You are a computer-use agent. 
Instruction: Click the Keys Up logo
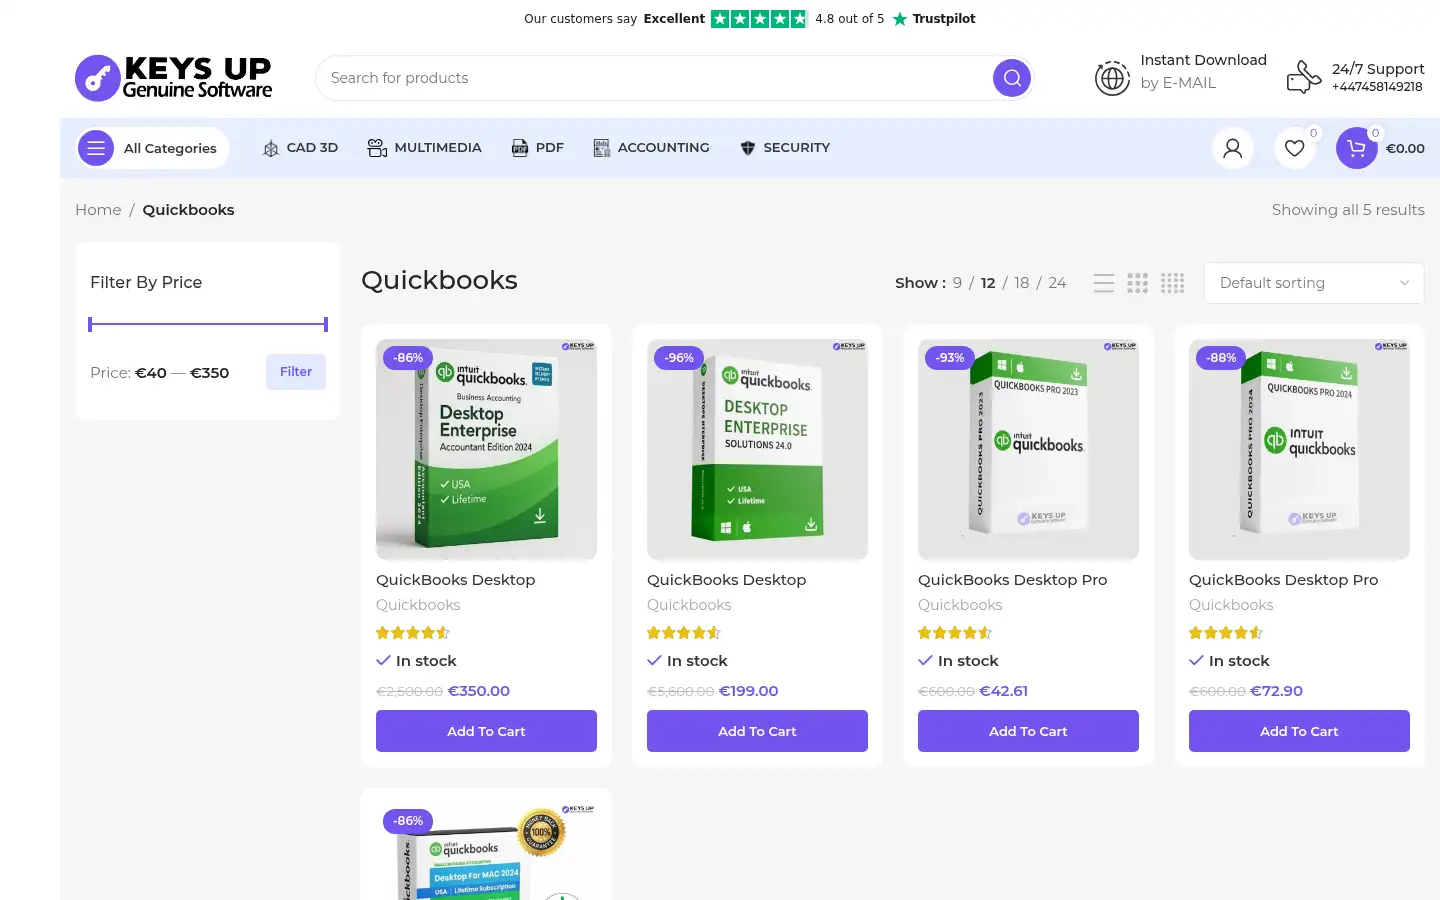pyautogui.click(x=174, y=78)
